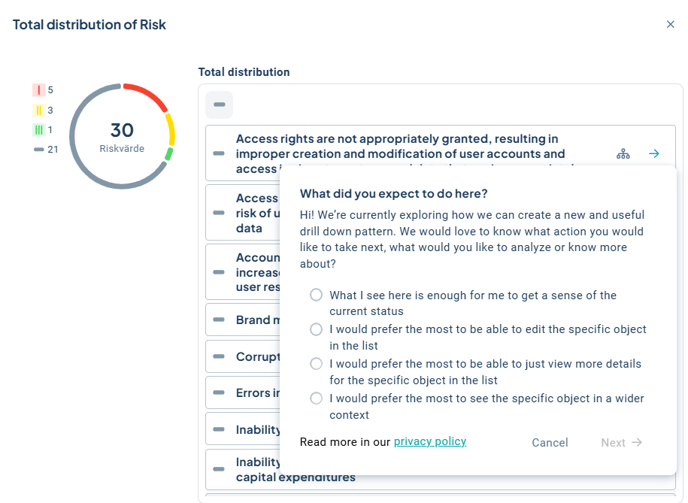Select 'see the specific object in wider context' option

coord(316,398)
